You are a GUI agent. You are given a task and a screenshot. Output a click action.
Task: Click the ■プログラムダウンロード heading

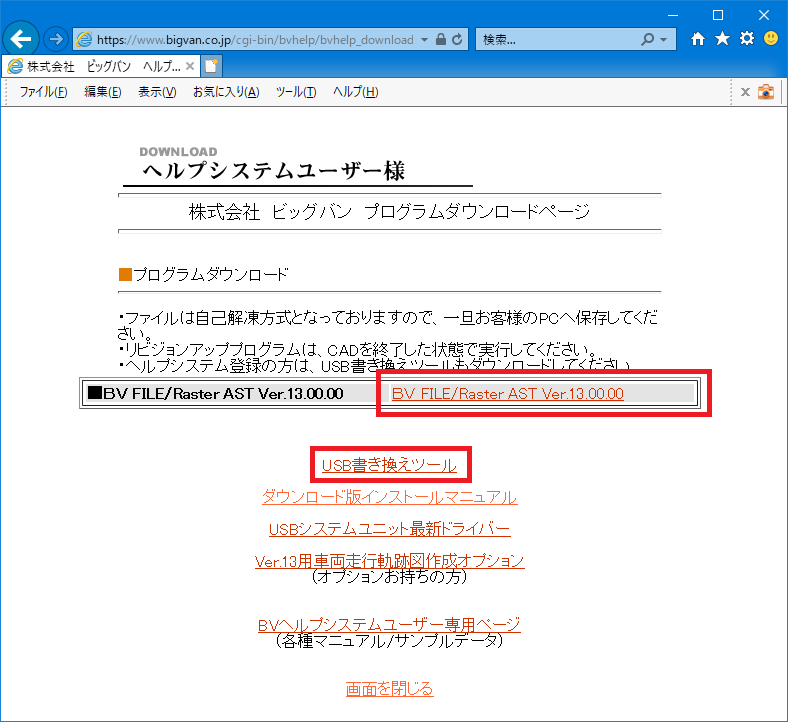coord(204,274)
